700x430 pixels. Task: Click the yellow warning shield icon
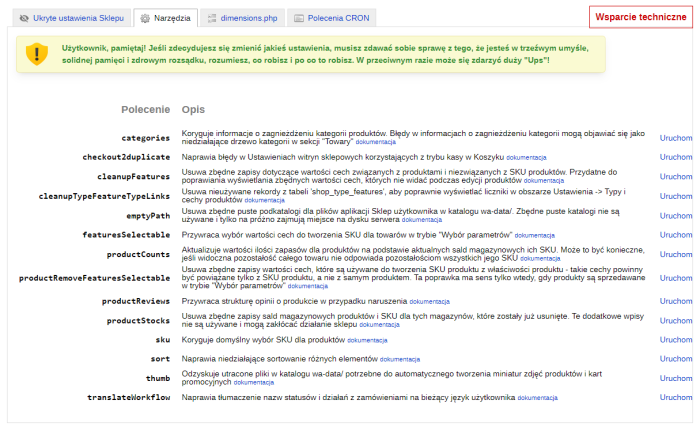[x=37, y=54]
